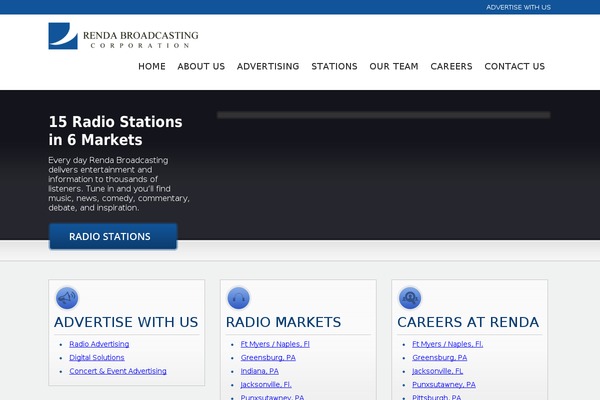Open the Indiana, PA market link

259,371
